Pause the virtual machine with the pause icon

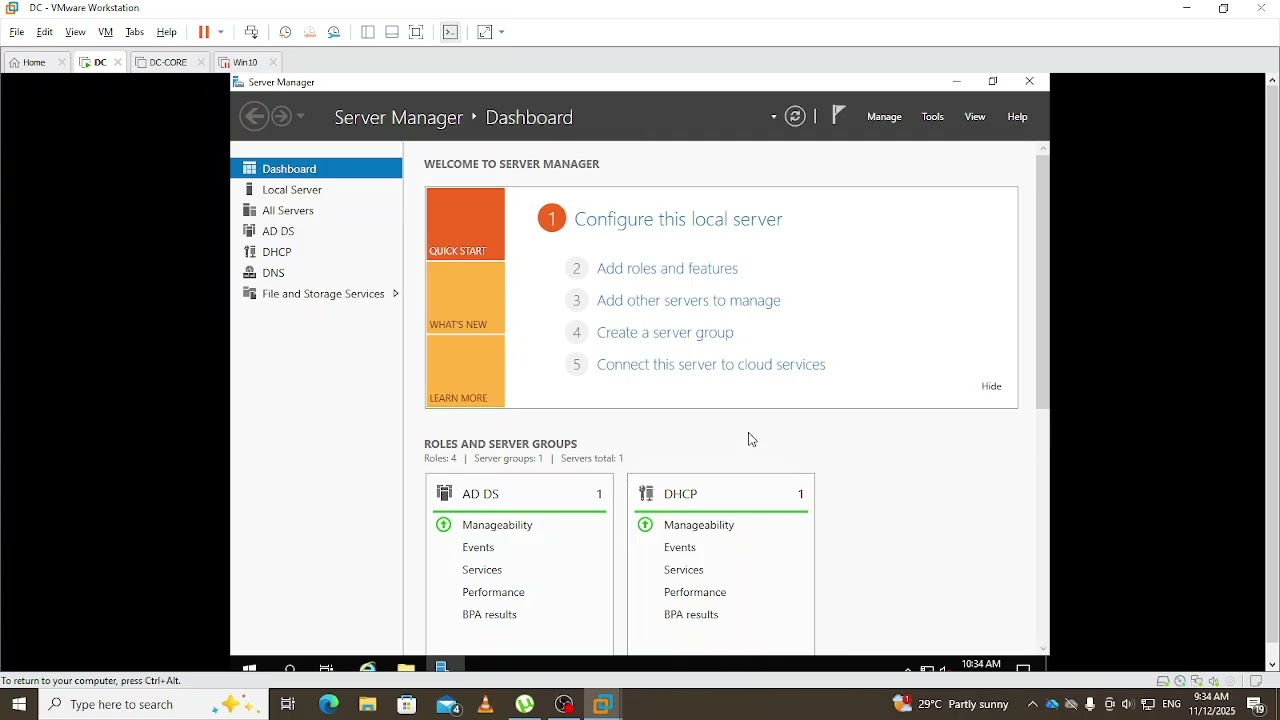coord(204,32)
